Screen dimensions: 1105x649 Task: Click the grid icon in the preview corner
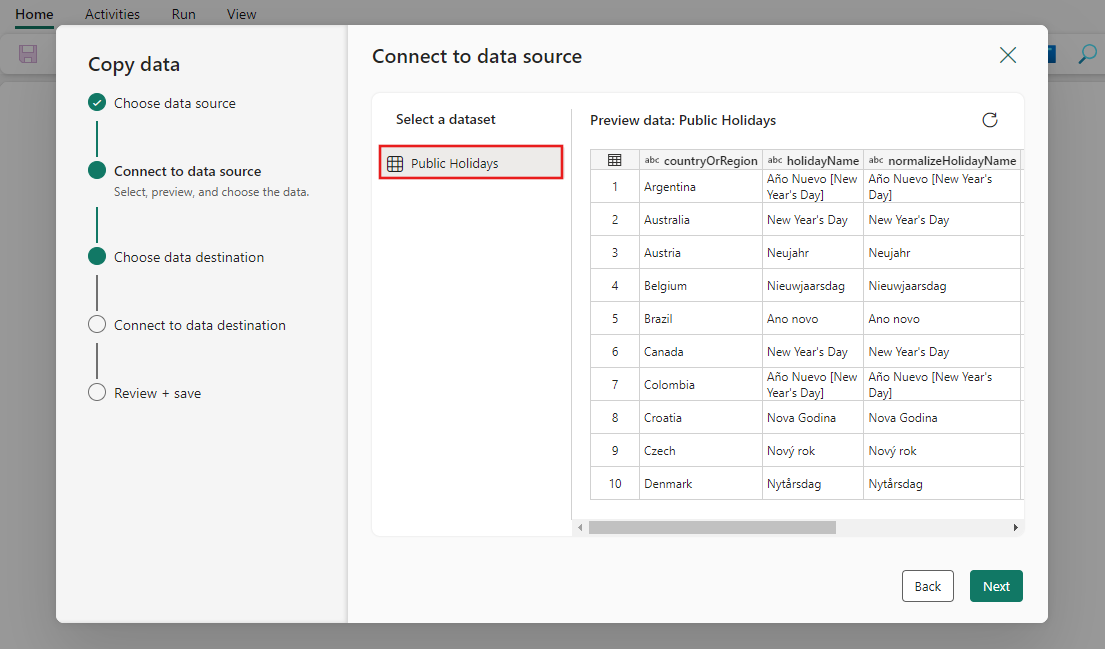tap(614, 159)
